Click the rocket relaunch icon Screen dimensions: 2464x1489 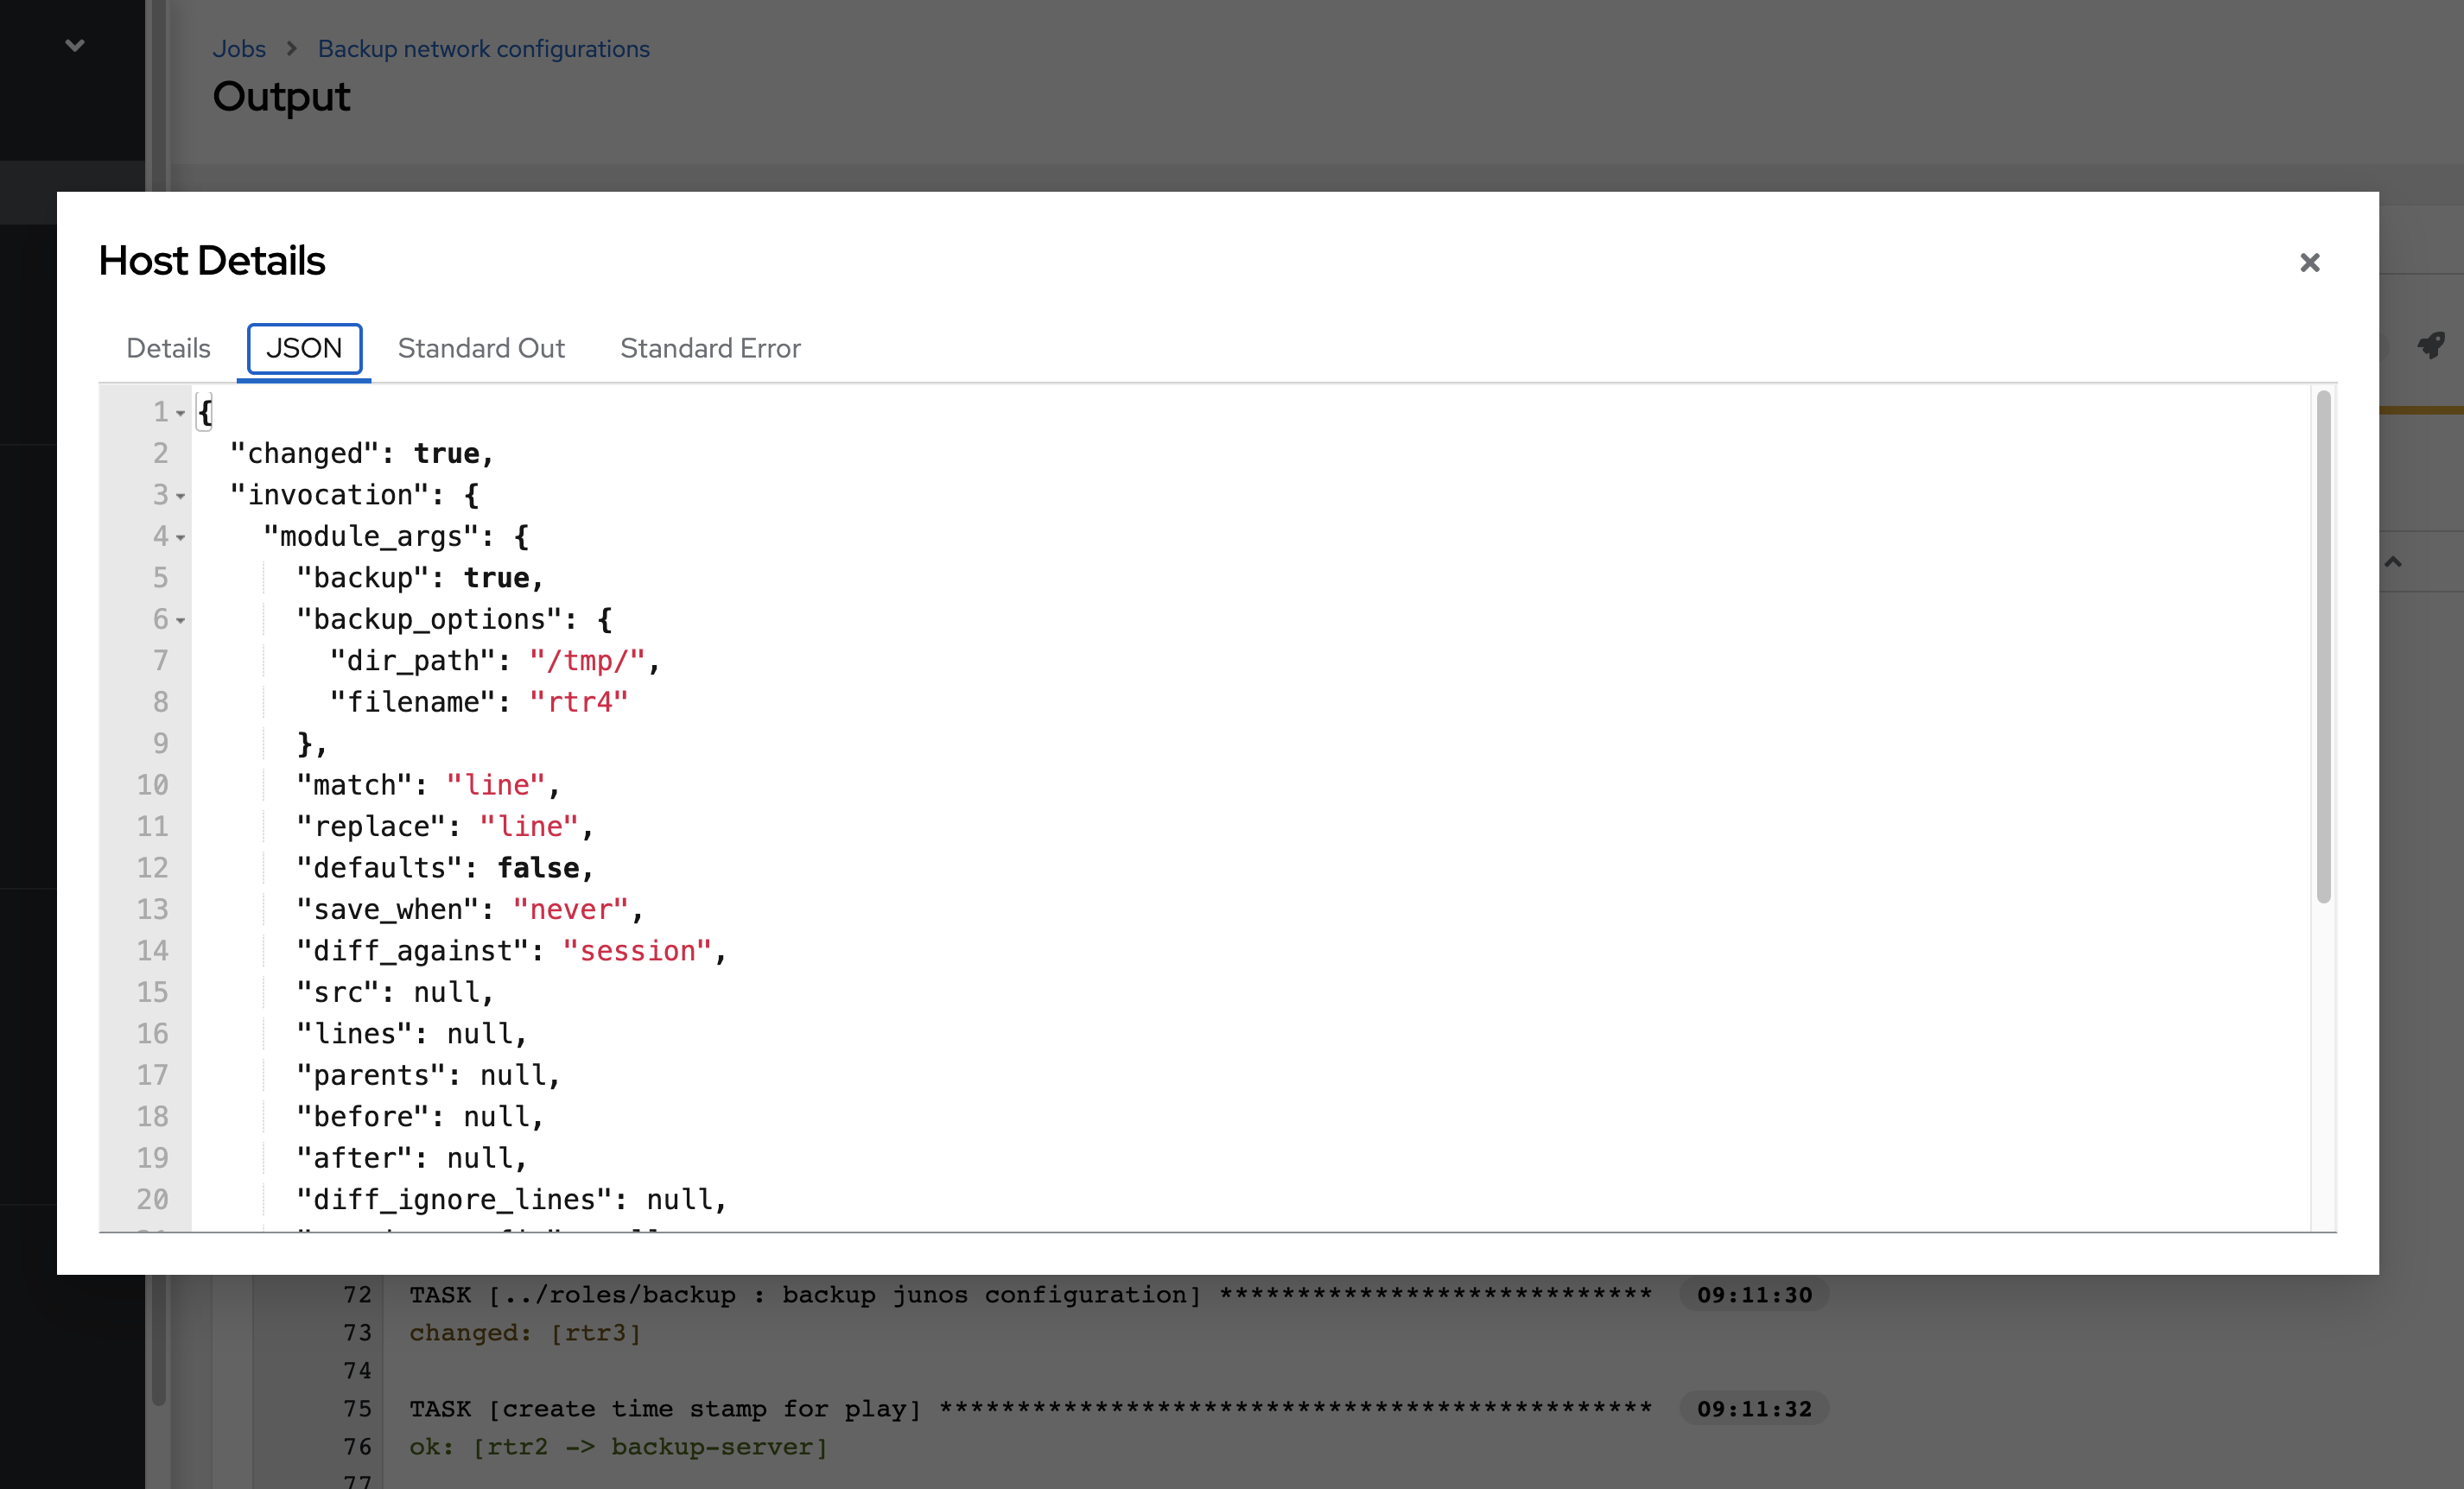point(2431,346)
